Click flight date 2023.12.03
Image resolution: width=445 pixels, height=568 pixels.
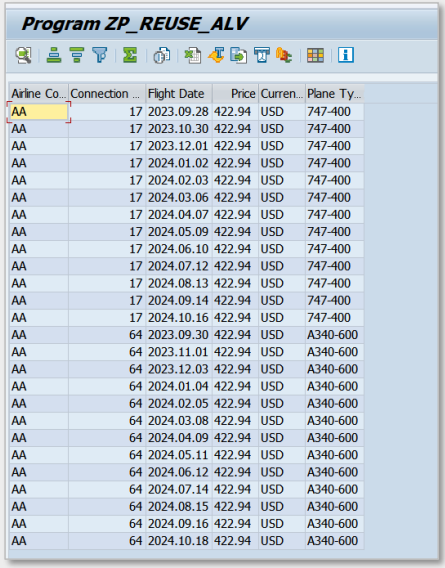tap(179, 369)
